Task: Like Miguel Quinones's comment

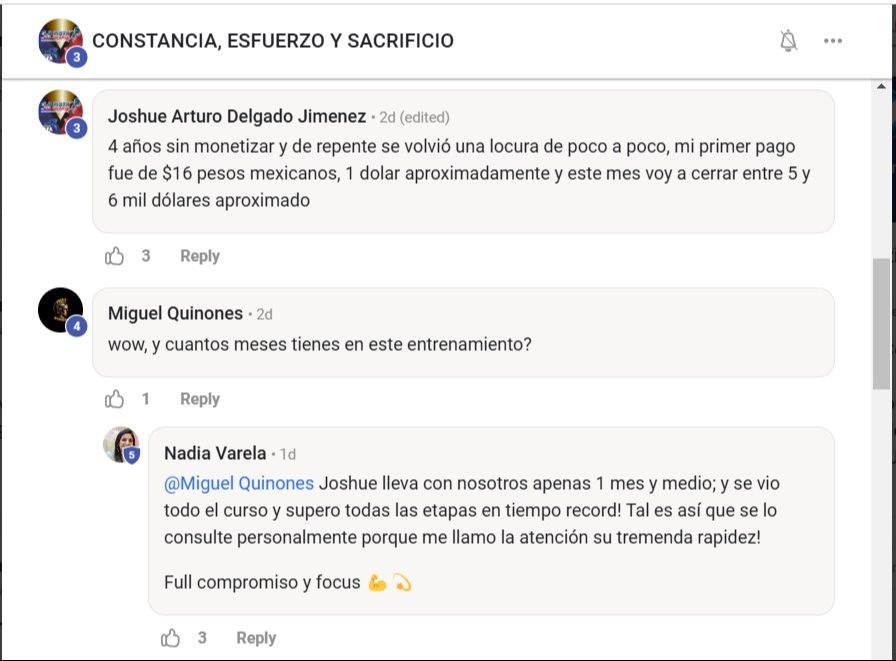Action: click(114, 399)
